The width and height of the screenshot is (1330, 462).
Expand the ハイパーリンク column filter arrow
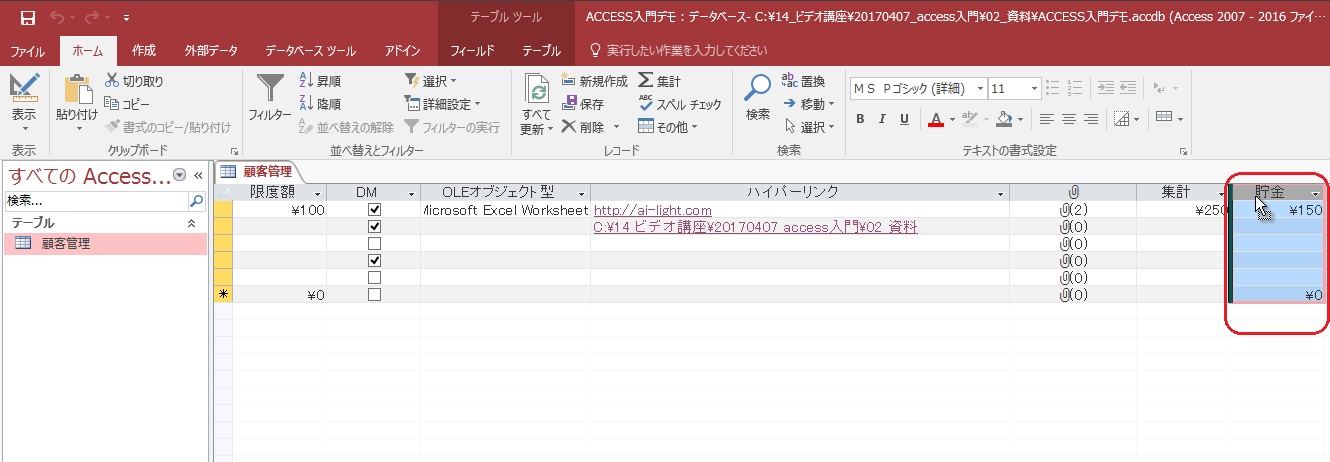[x=999, y=193]
